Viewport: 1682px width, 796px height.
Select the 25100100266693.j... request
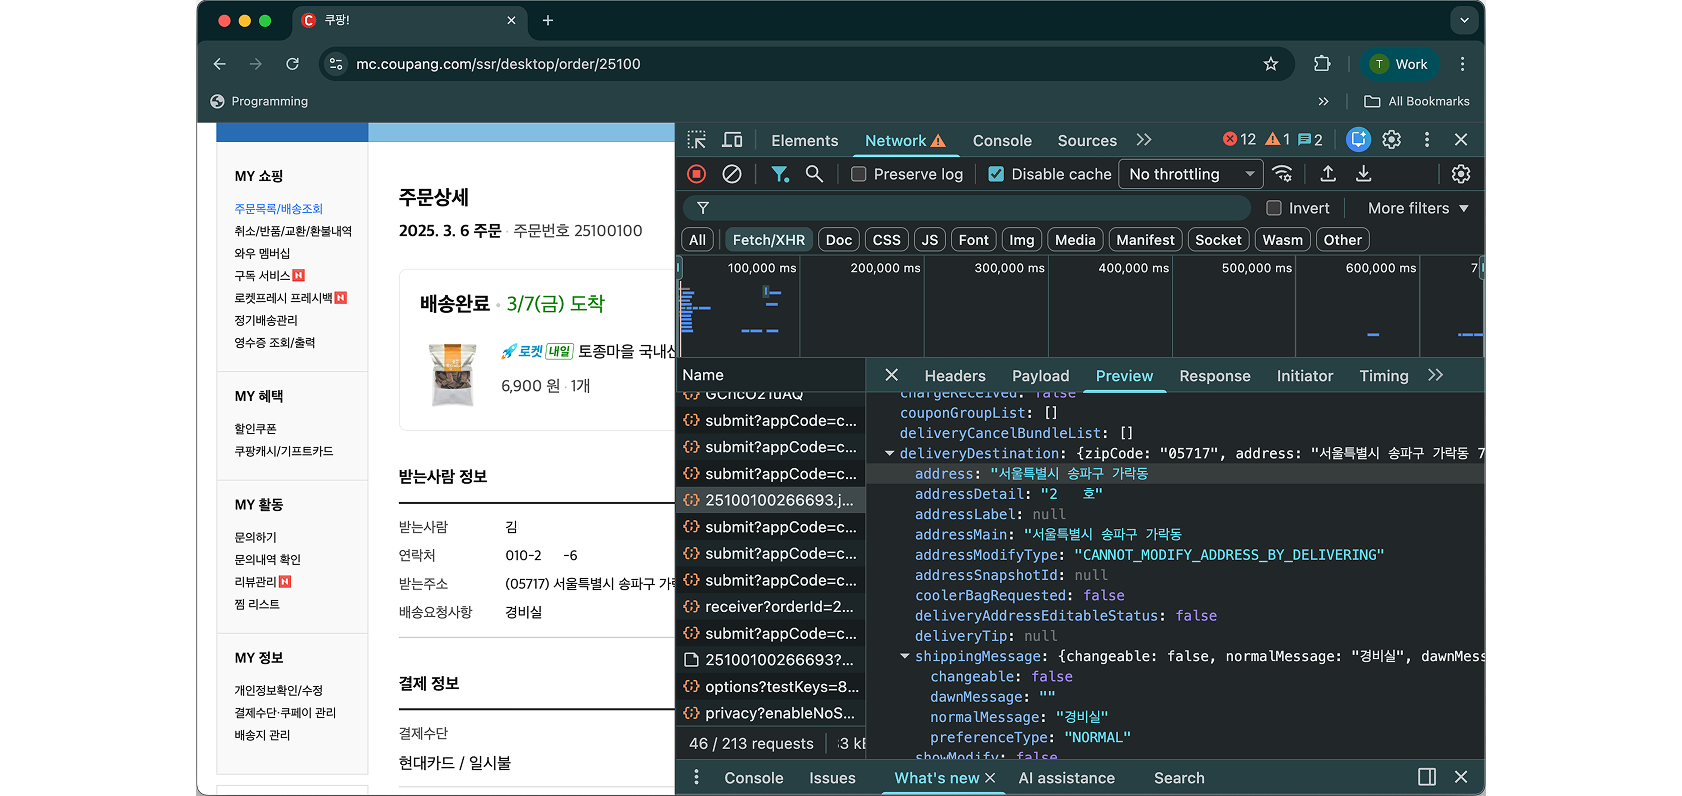[770, 500]
